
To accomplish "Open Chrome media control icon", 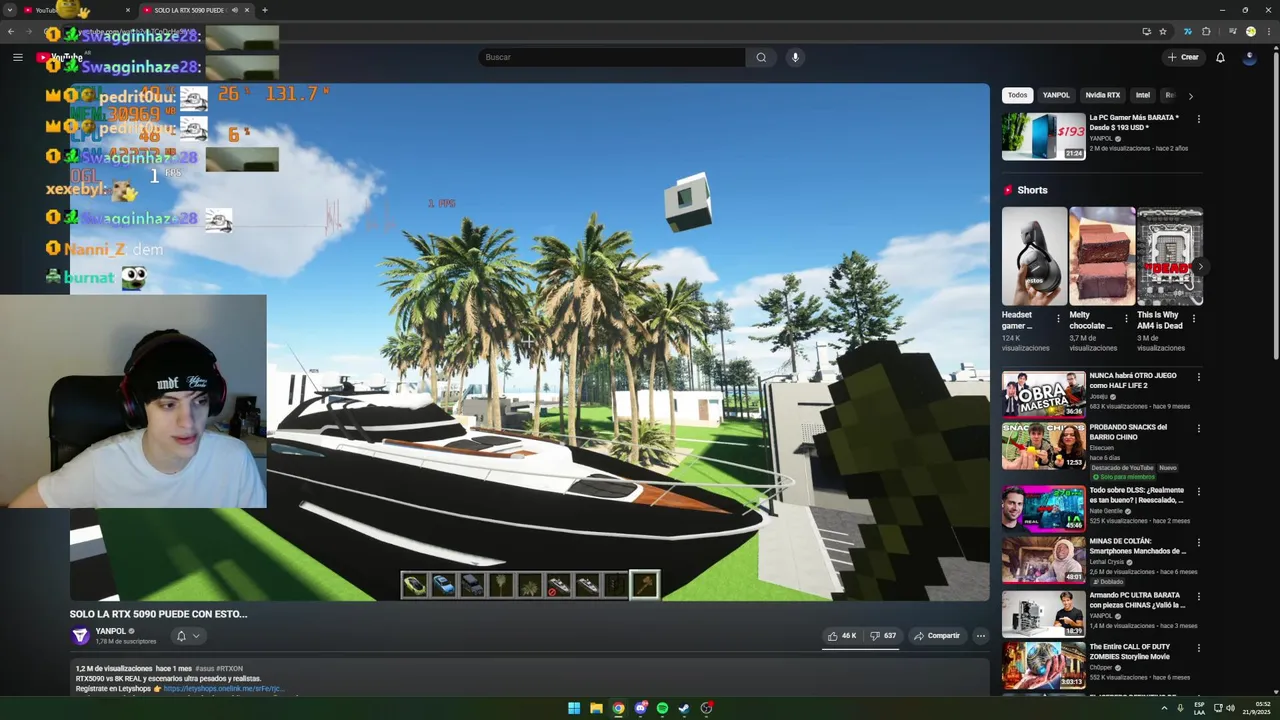I will pyautogui.click(x=1233, y=31).
